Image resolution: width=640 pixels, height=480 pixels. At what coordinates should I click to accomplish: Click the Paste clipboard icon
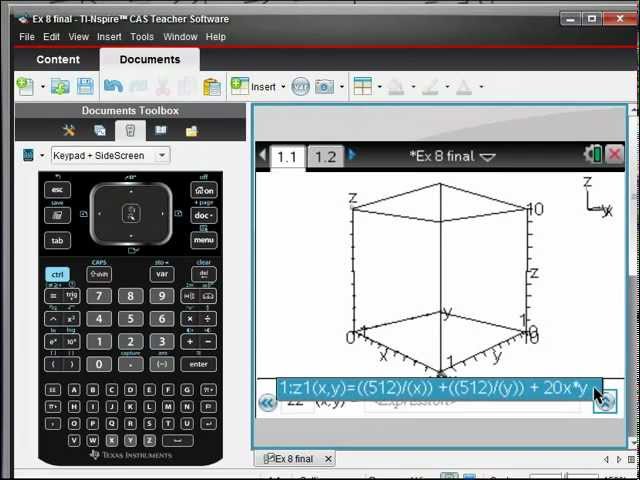[212, 87]
